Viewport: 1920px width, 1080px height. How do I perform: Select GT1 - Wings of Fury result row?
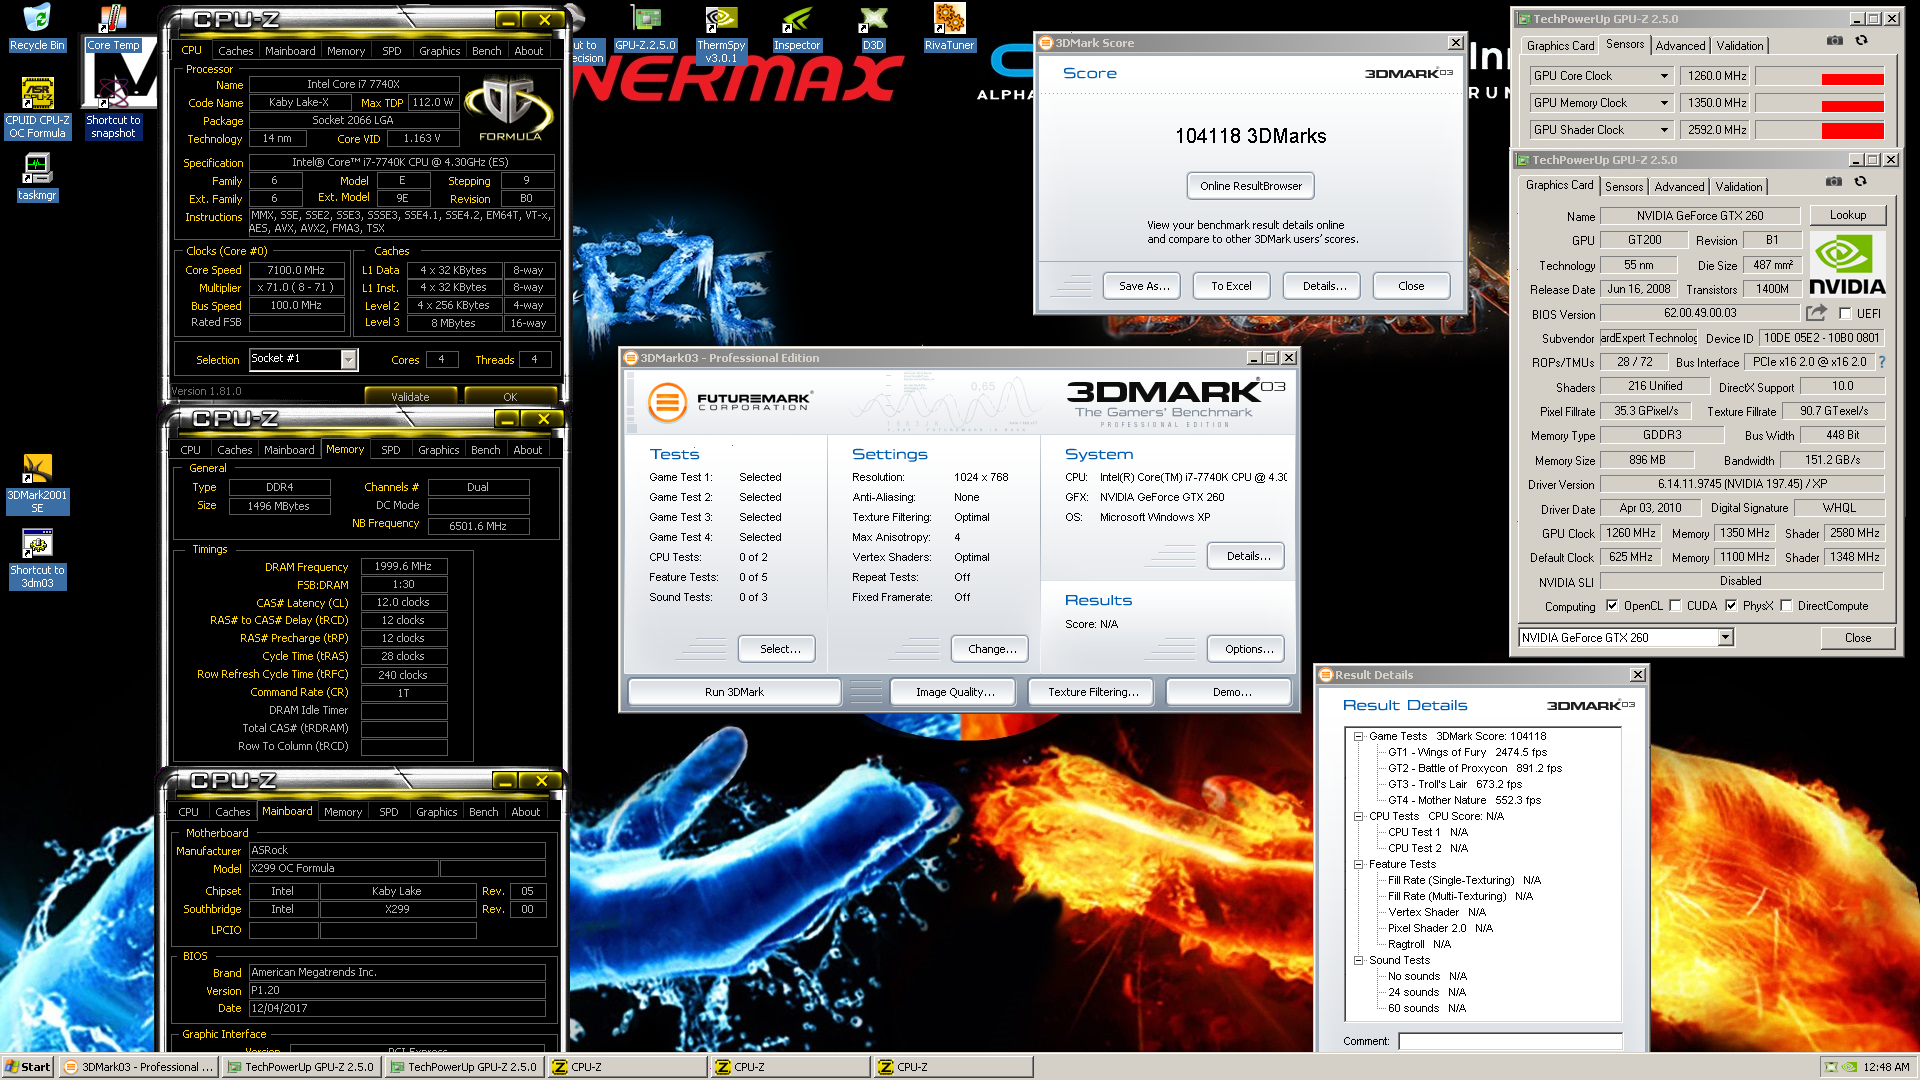pos(1467,752)
